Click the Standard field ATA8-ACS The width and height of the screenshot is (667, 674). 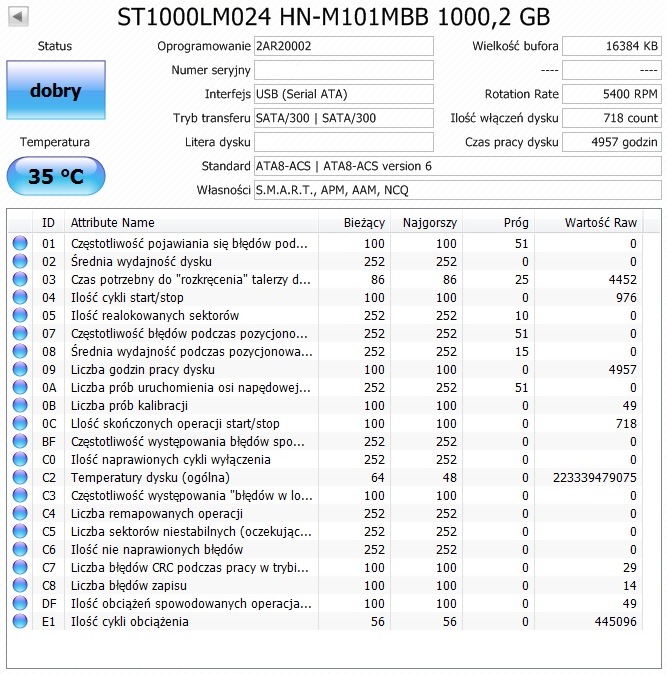point(458,166)
